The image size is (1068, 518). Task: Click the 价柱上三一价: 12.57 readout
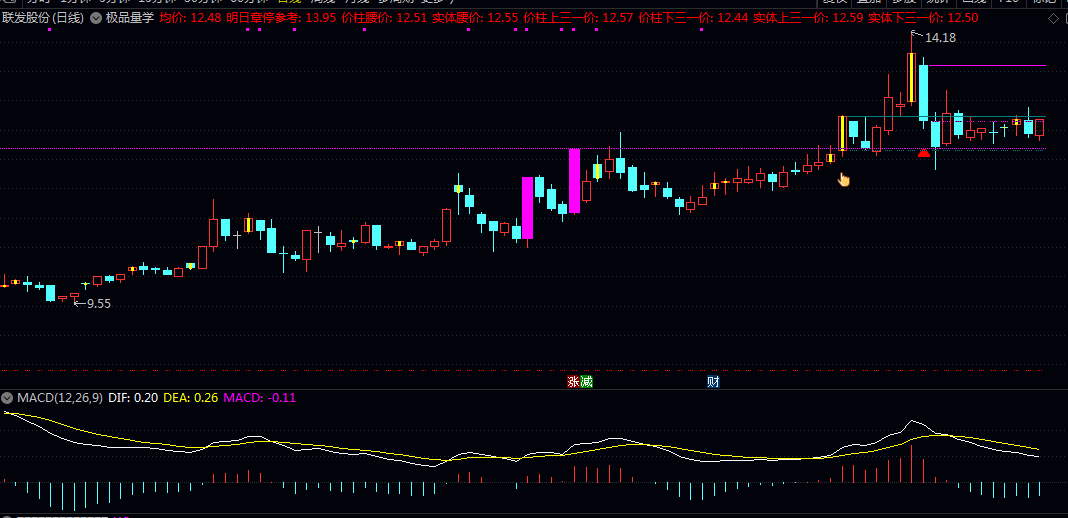578,18
